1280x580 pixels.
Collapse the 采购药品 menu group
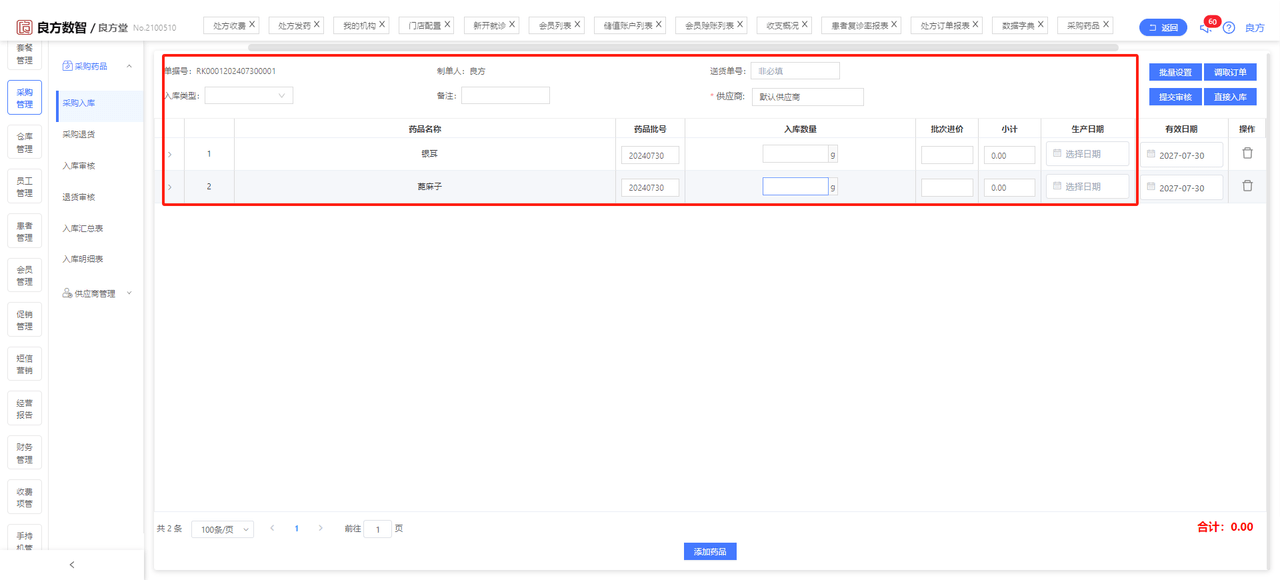click(x=129, y=67)
